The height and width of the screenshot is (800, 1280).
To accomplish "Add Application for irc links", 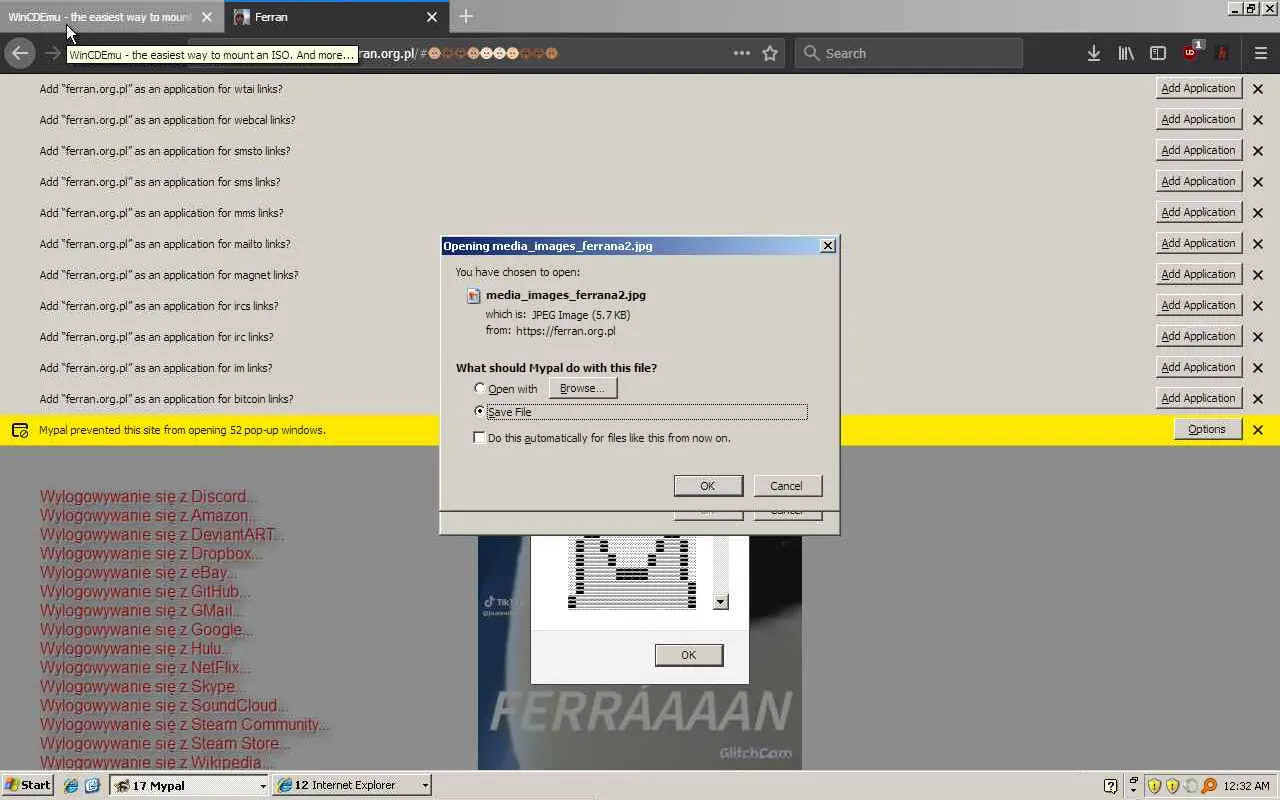I will 1198,336.
